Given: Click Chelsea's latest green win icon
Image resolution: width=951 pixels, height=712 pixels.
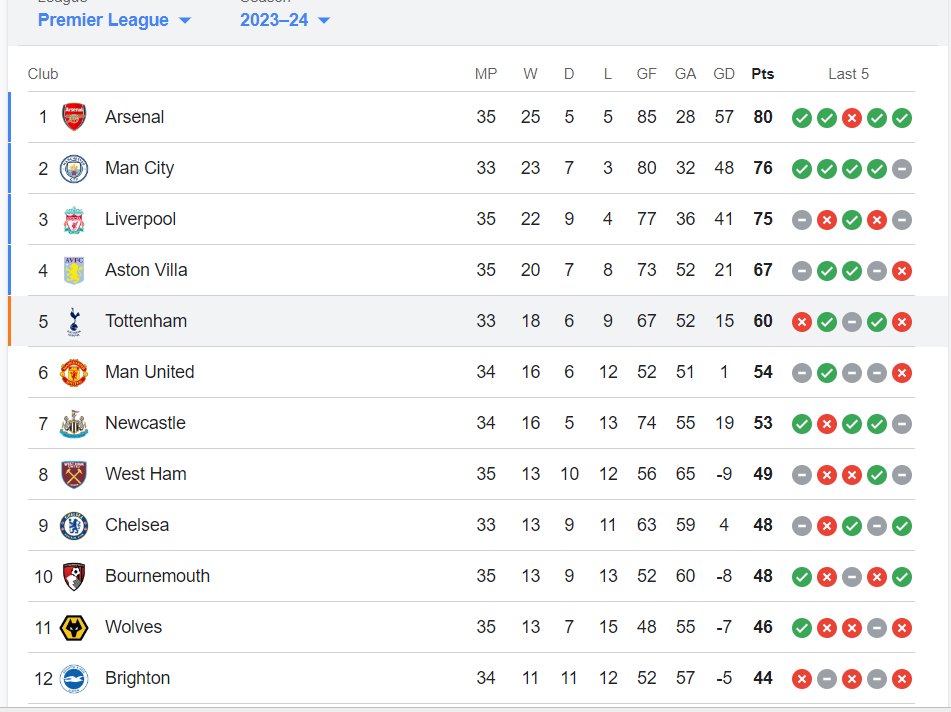Looking at the screenshot, I should coord(902,526).
